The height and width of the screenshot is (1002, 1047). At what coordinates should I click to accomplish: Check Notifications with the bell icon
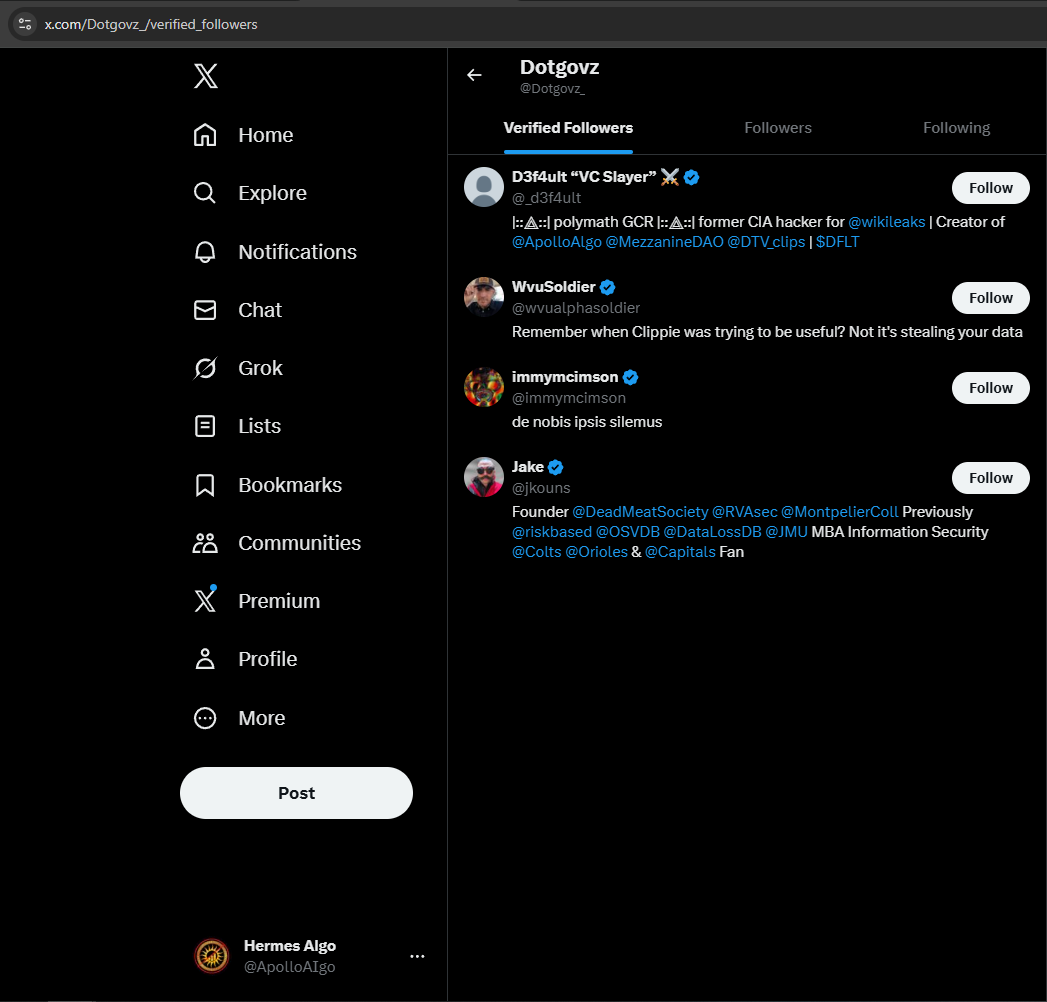[x=204, y=251]
